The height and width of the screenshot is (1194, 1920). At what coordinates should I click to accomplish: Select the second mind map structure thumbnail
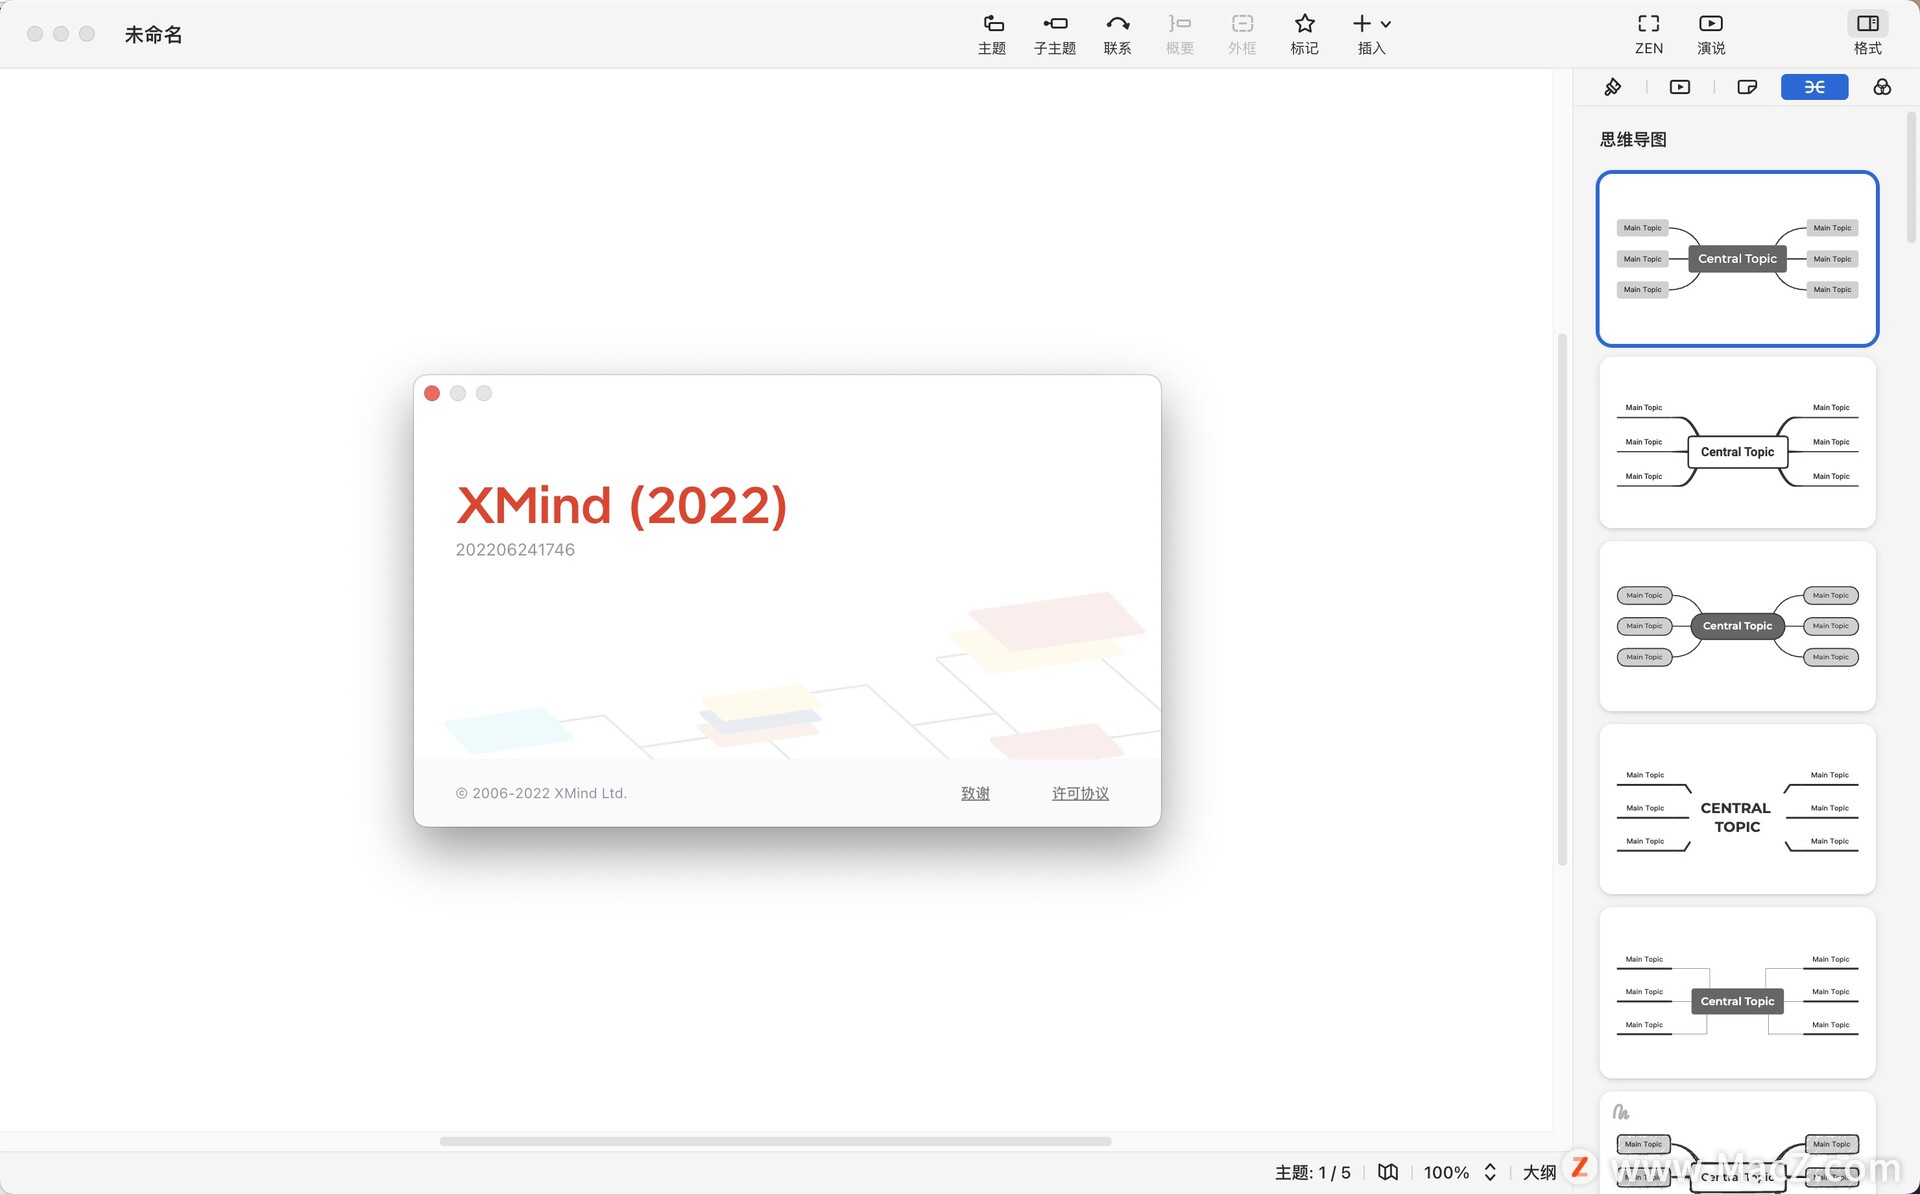coord(1737,443)
